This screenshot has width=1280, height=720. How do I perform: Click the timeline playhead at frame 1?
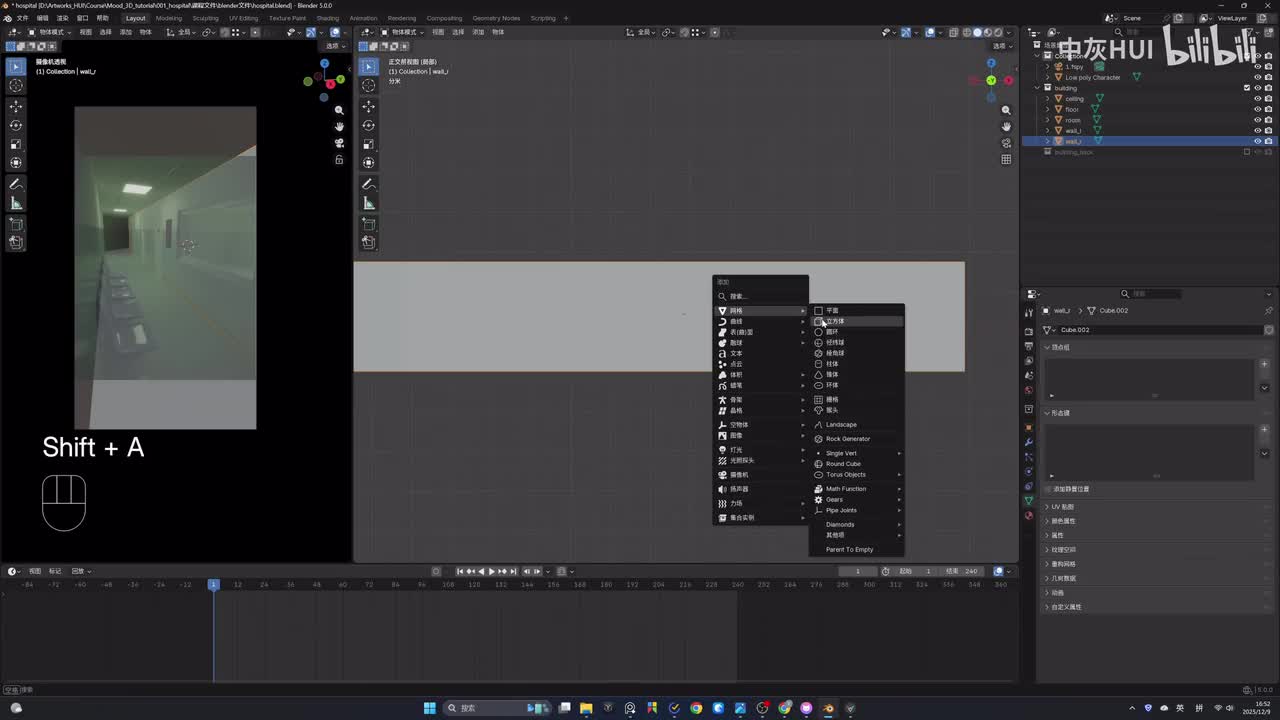click(213, 584)
